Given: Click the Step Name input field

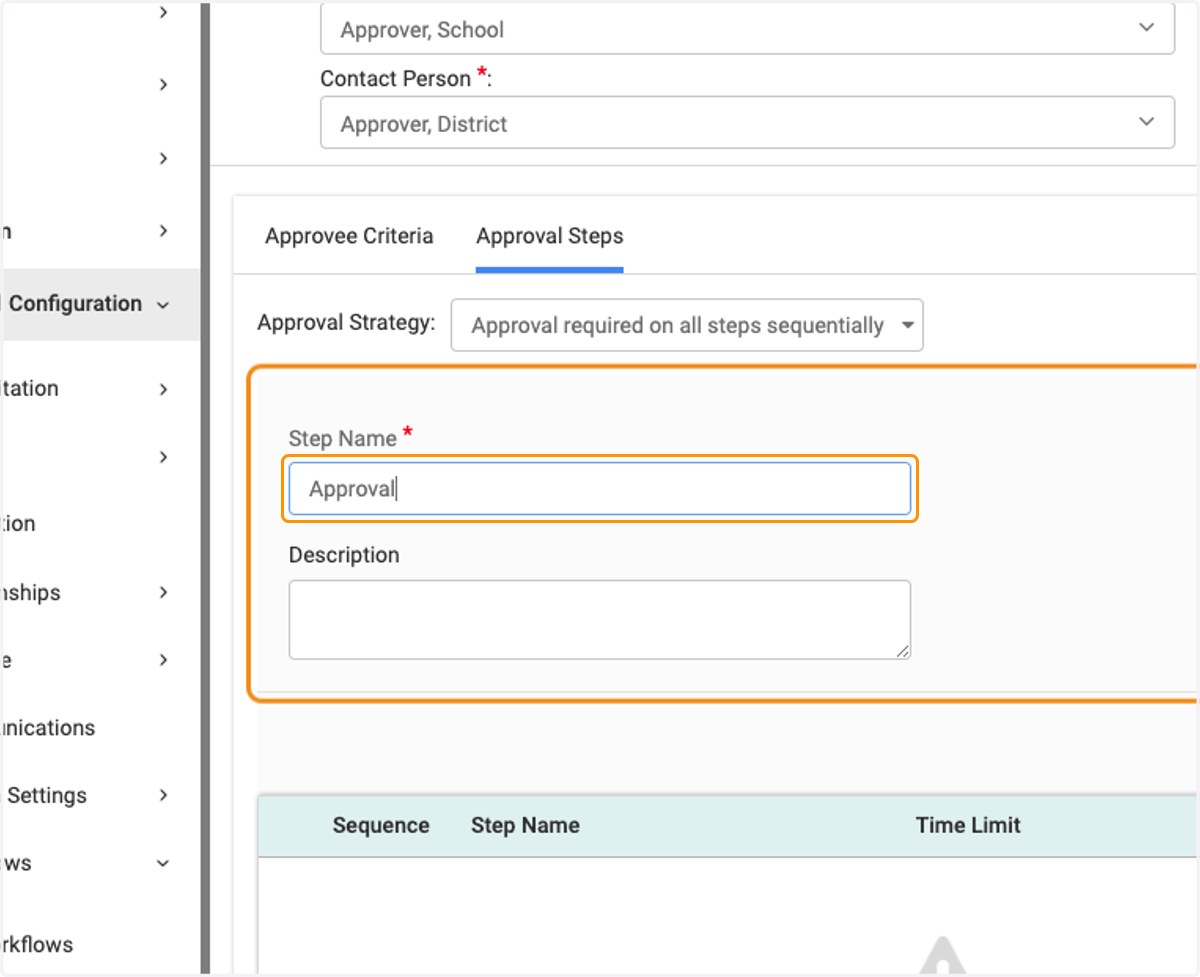Looking at the screenshot, I should 600,489.
